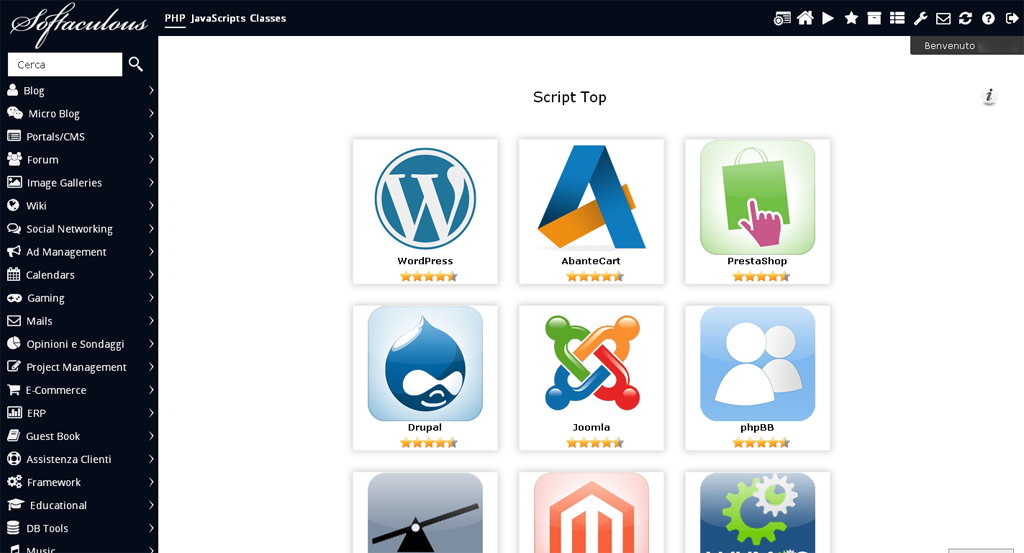
Task: Expand the Opinioni e Sondaggi chevron
Action: pos(151,343)
